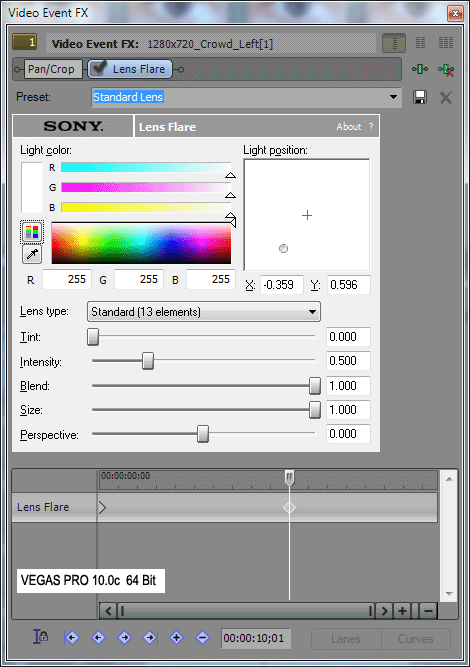The height and width of the screenshot is (667, 470).
Task: Go to the previous keyframe
Action: tap(98, 637)
